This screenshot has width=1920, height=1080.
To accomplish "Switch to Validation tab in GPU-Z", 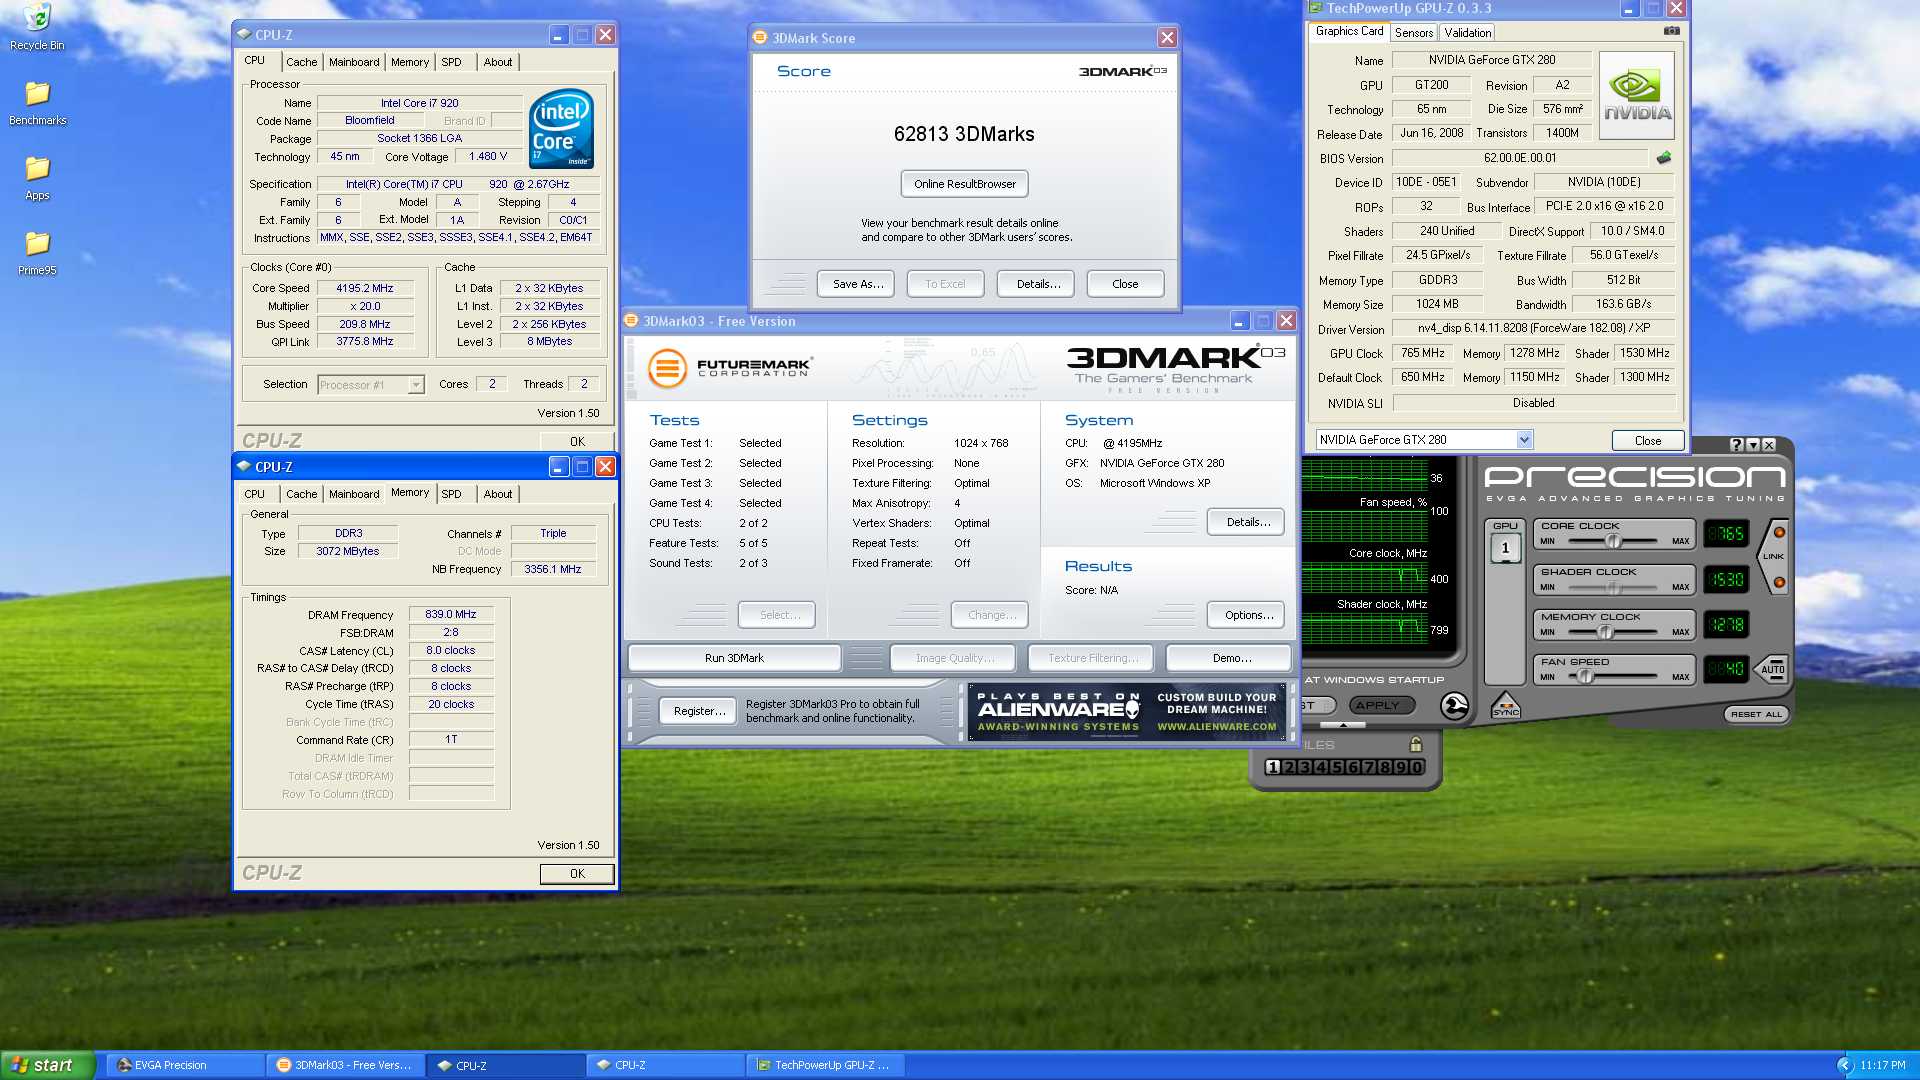I will (x=1467, y=33).
